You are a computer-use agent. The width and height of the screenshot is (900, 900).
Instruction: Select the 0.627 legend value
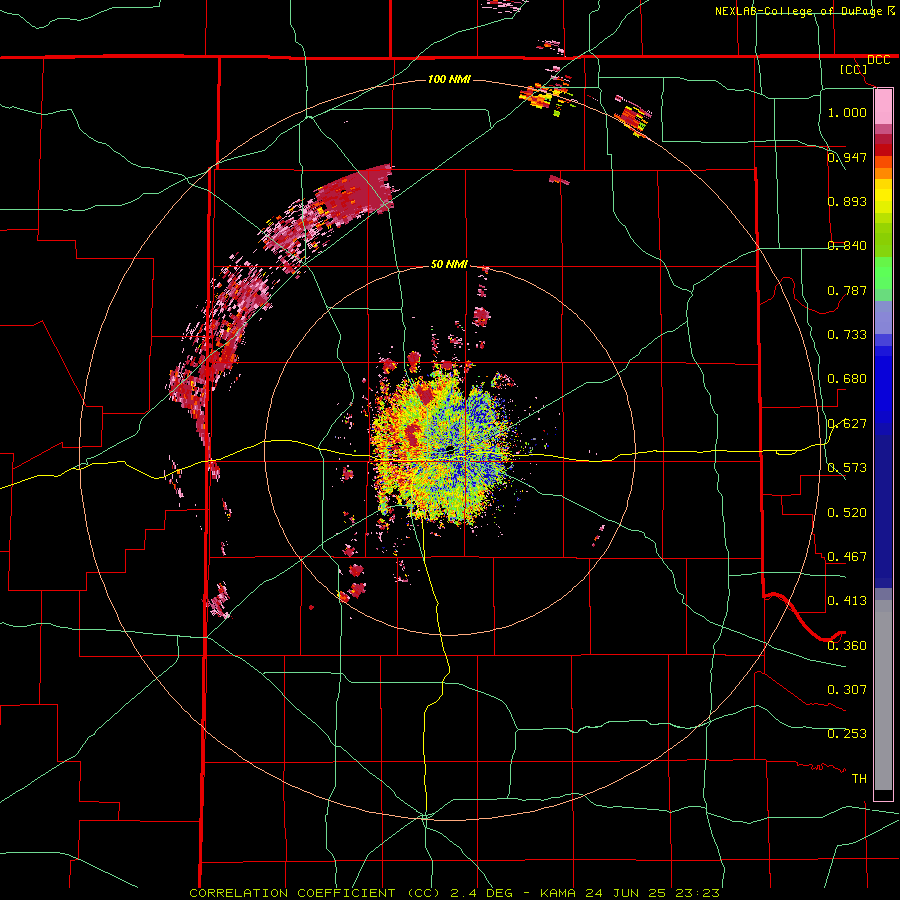coord(847,423)
